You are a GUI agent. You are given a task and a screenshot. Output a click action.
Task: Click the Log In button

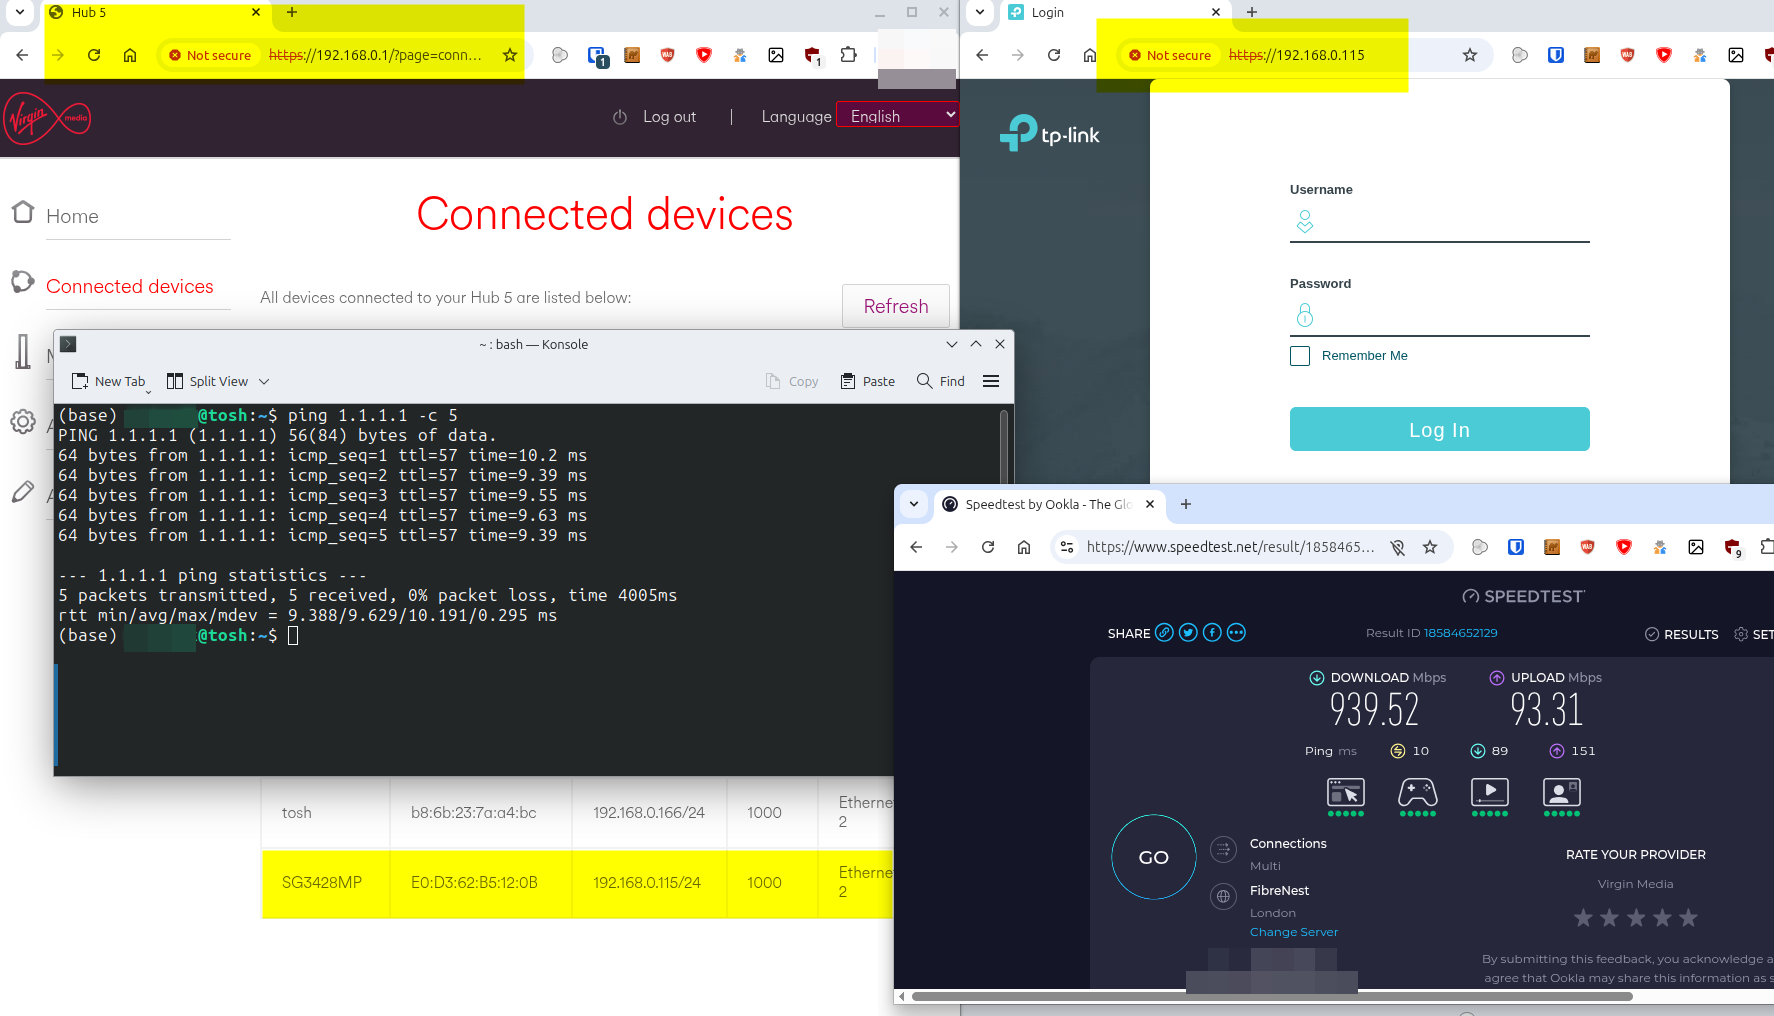1440,429
